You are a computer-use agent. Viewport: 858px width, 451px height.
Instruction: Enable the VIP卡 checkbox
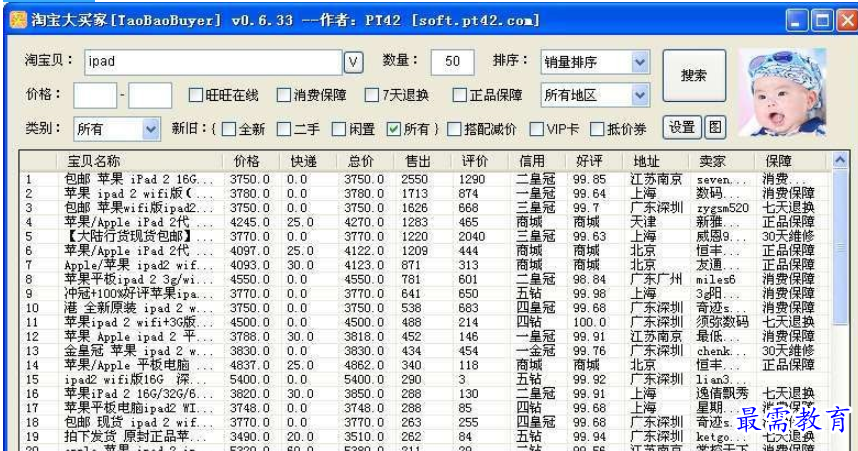point(536,129)
